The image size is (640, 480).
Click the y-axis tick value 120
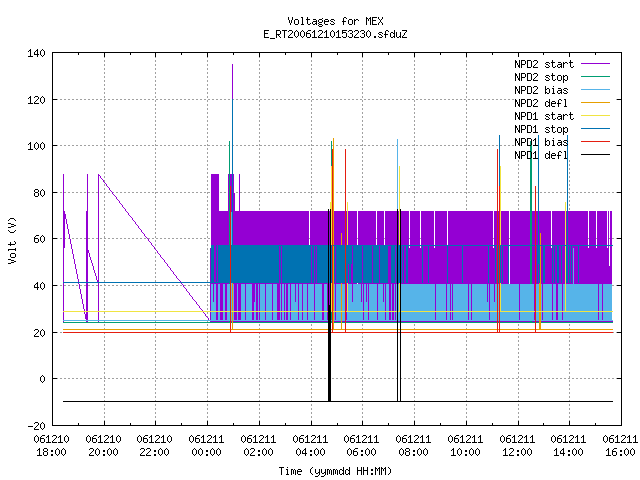36,100
